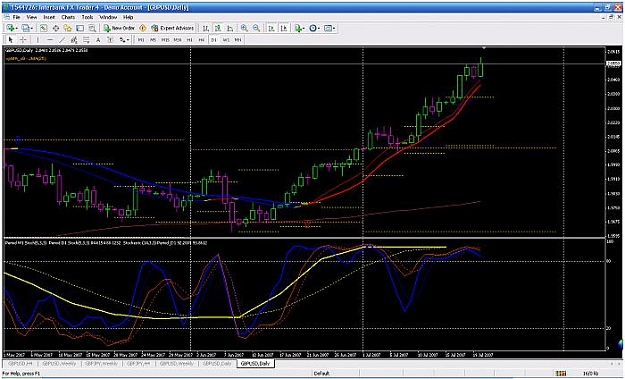Select the arrow Cursor tool
The height and width of the screenshot is (379, 625).
click(x=10, y=40)
